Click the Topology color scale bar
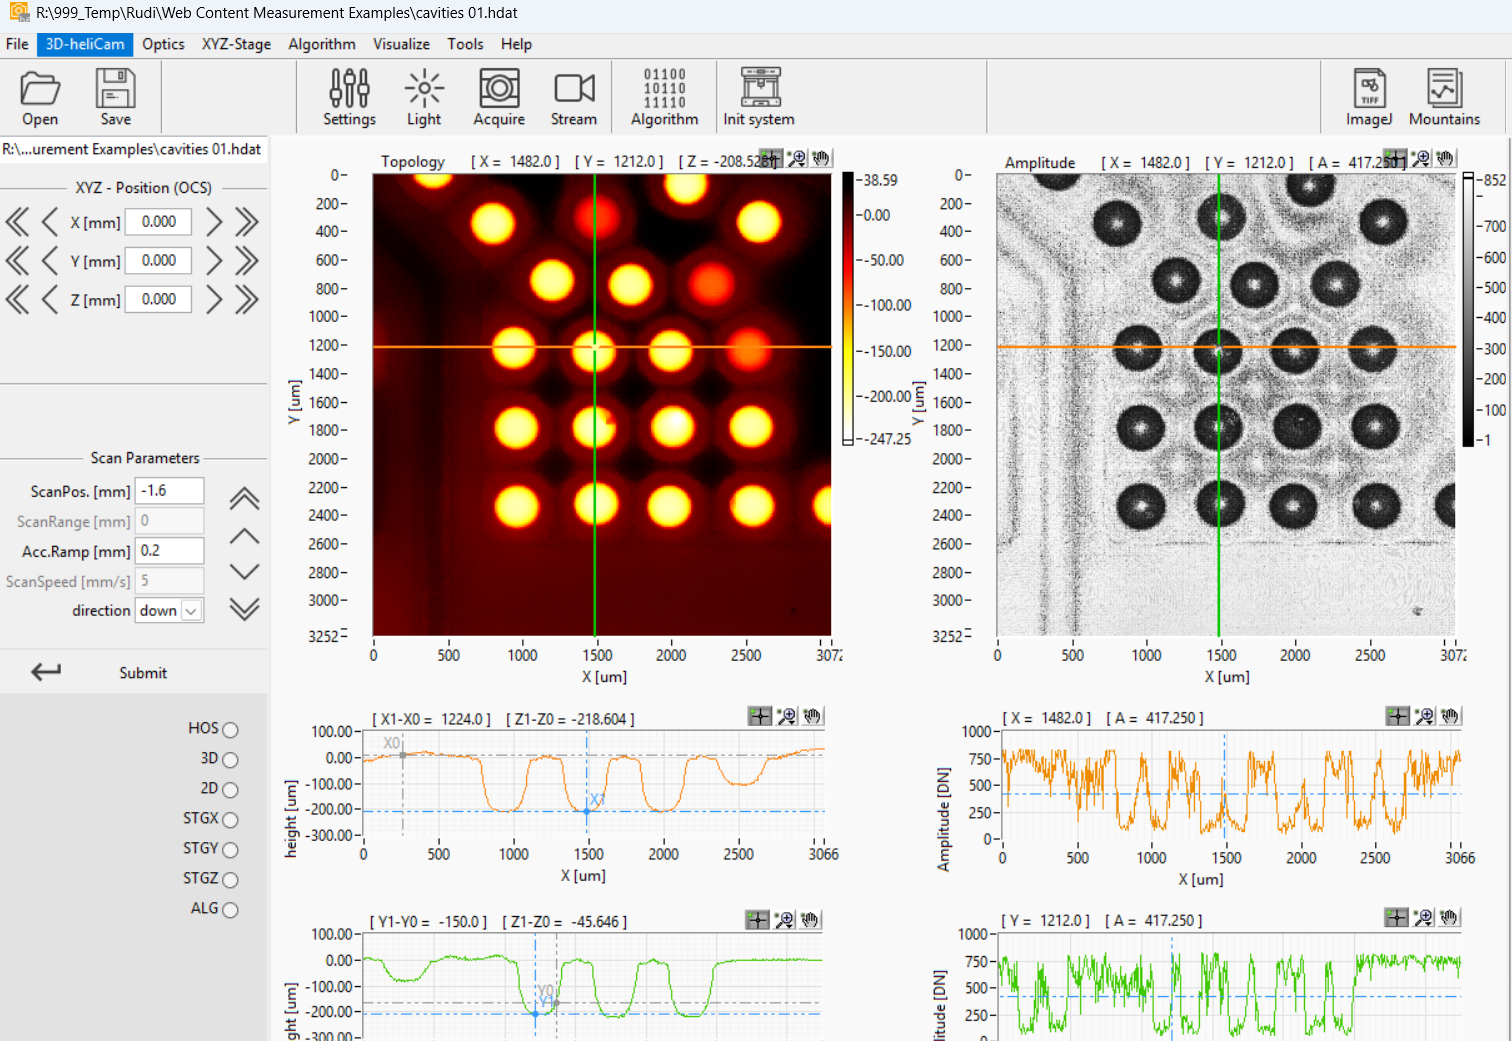The image size is (1512, 1041). [x=848, y=308]
